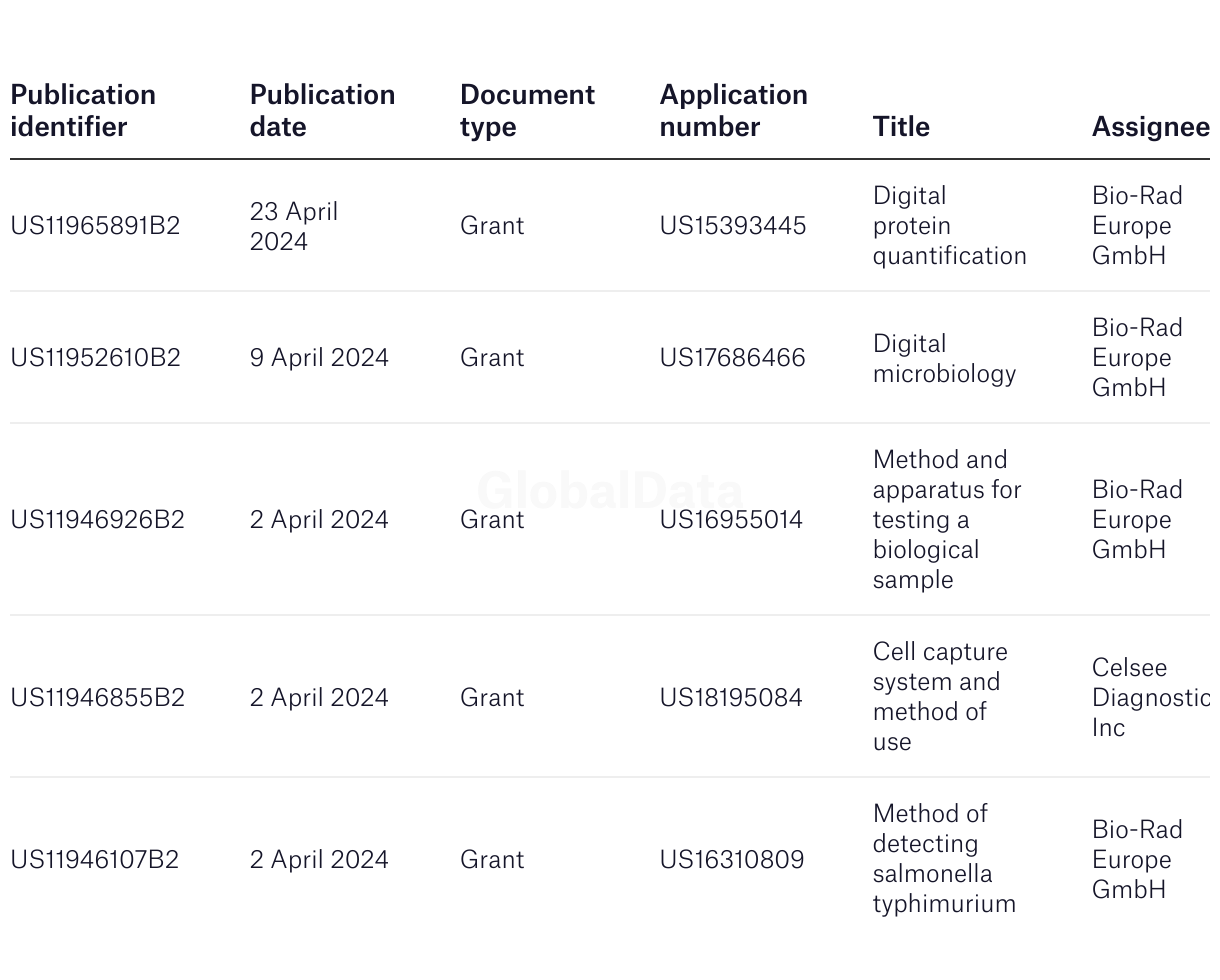The width and height of the screenshot is (1220, 980).
Task: Click the Assignee column header
Action: [x=1150, y=127]
